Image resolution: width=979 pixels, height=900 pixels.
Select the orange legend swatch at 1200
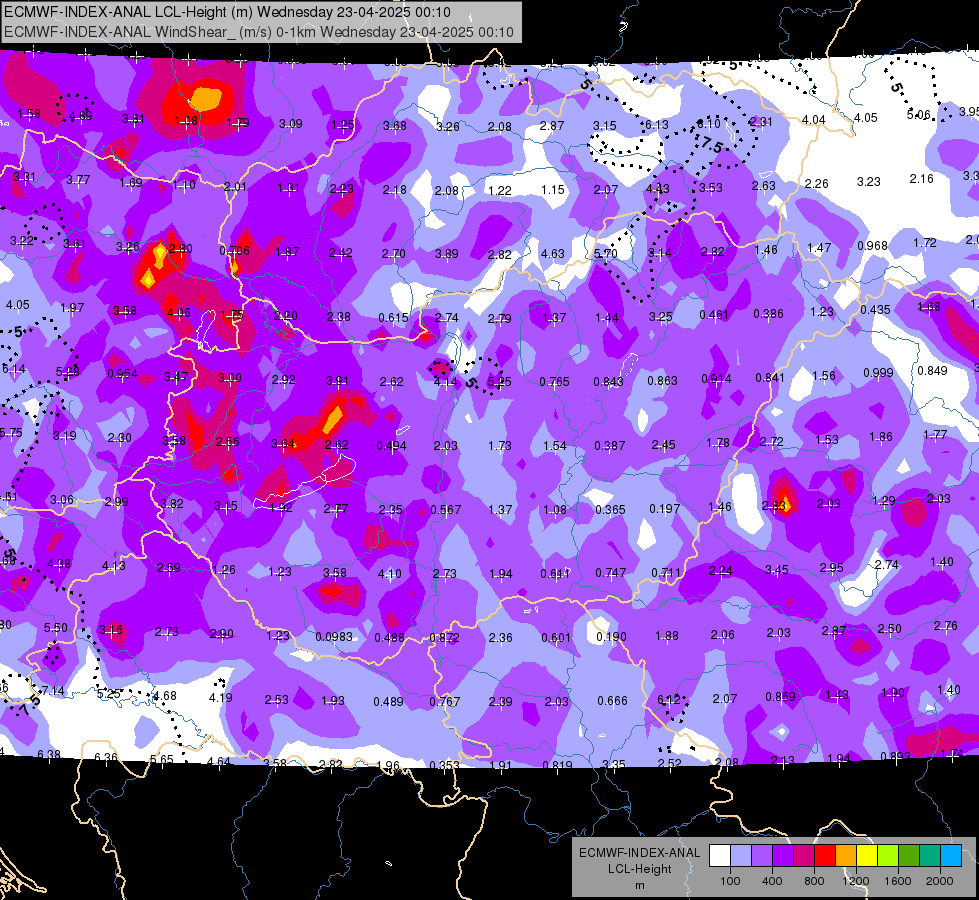pos(846,855)
